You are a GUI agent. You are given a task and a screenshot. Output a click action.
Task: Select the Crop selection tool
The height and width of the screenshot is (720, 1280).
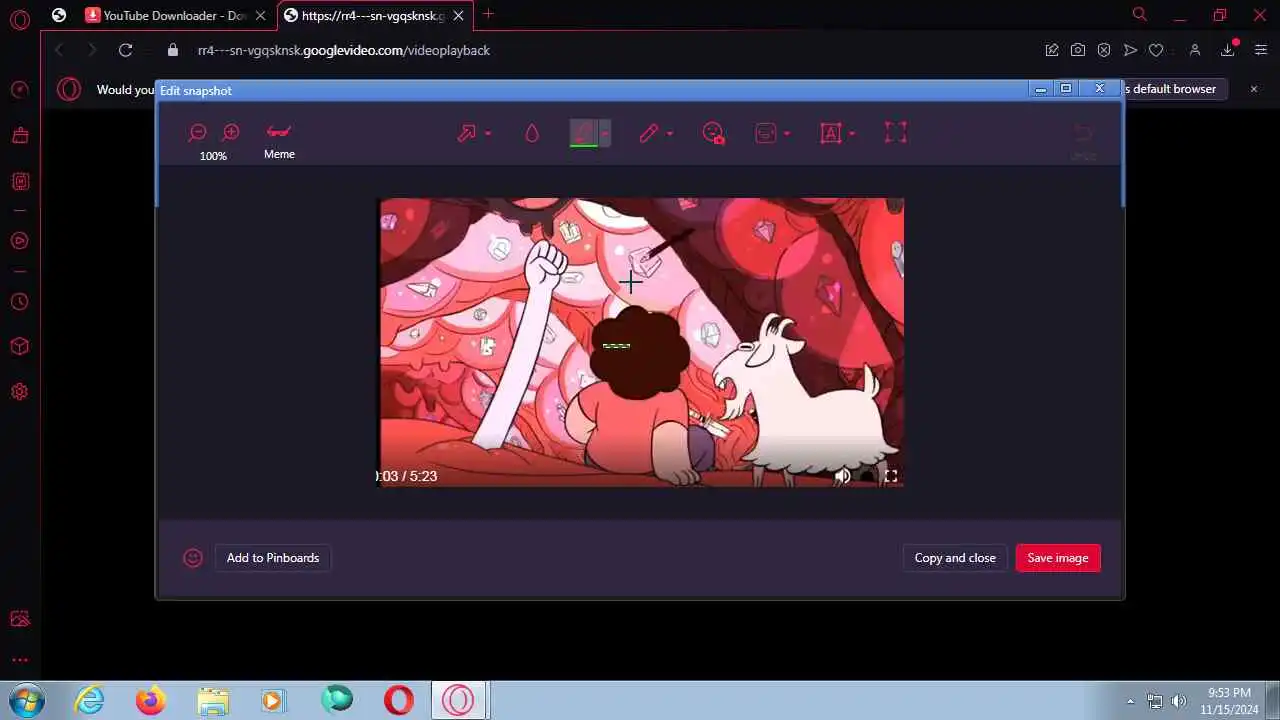click(896, 132)
